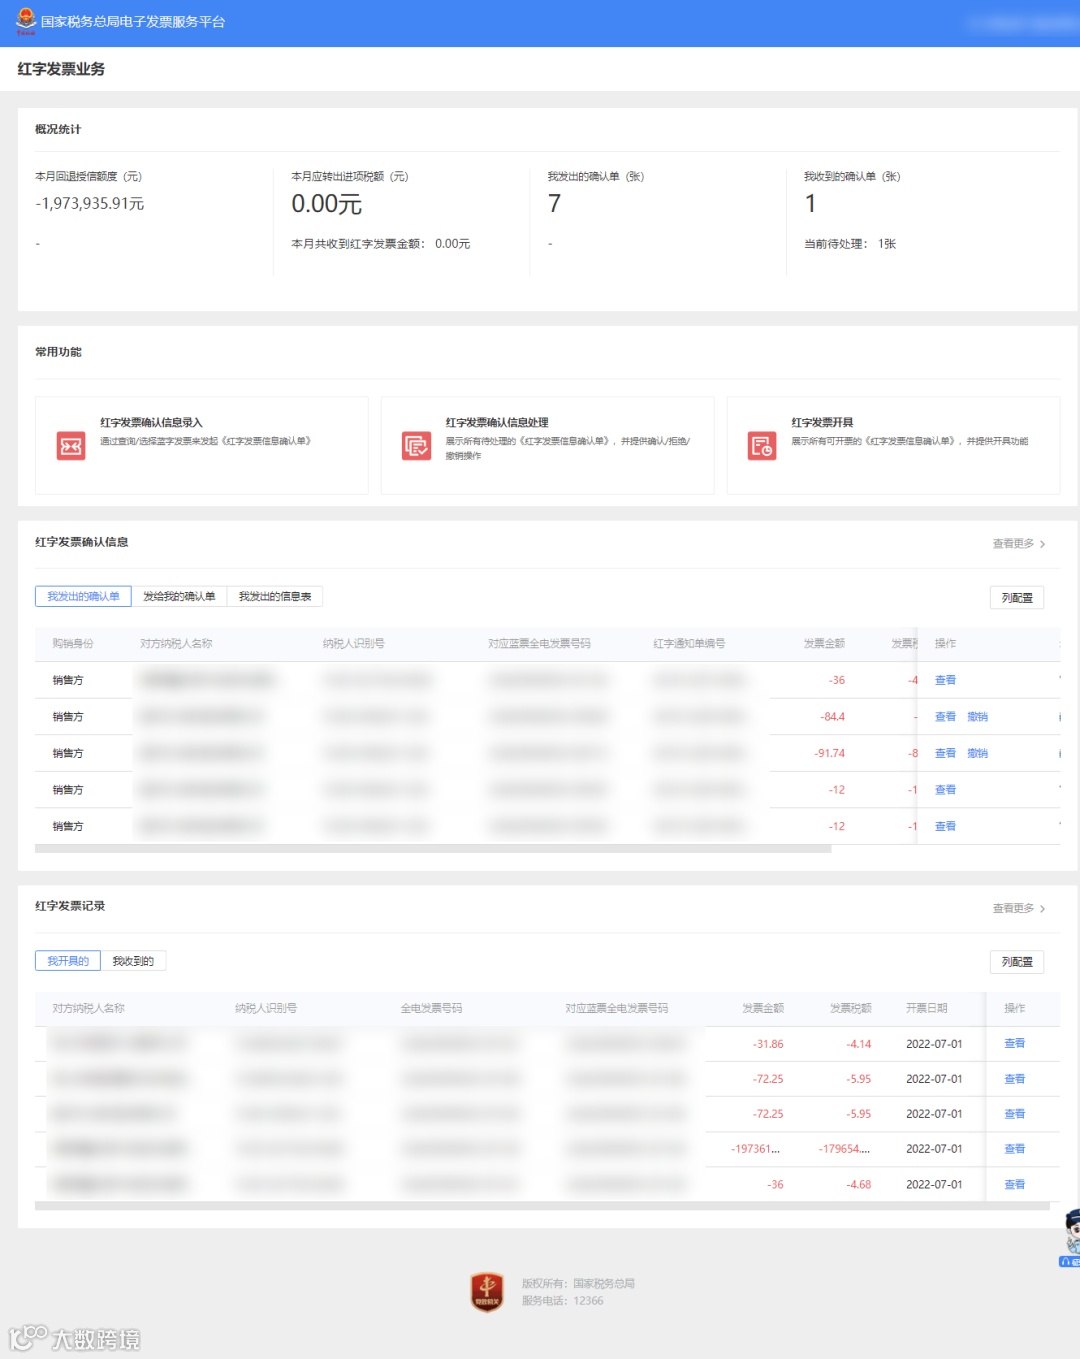
Task: Click horizontal scrollbar of confirmation info table
Action: point(433,849)
